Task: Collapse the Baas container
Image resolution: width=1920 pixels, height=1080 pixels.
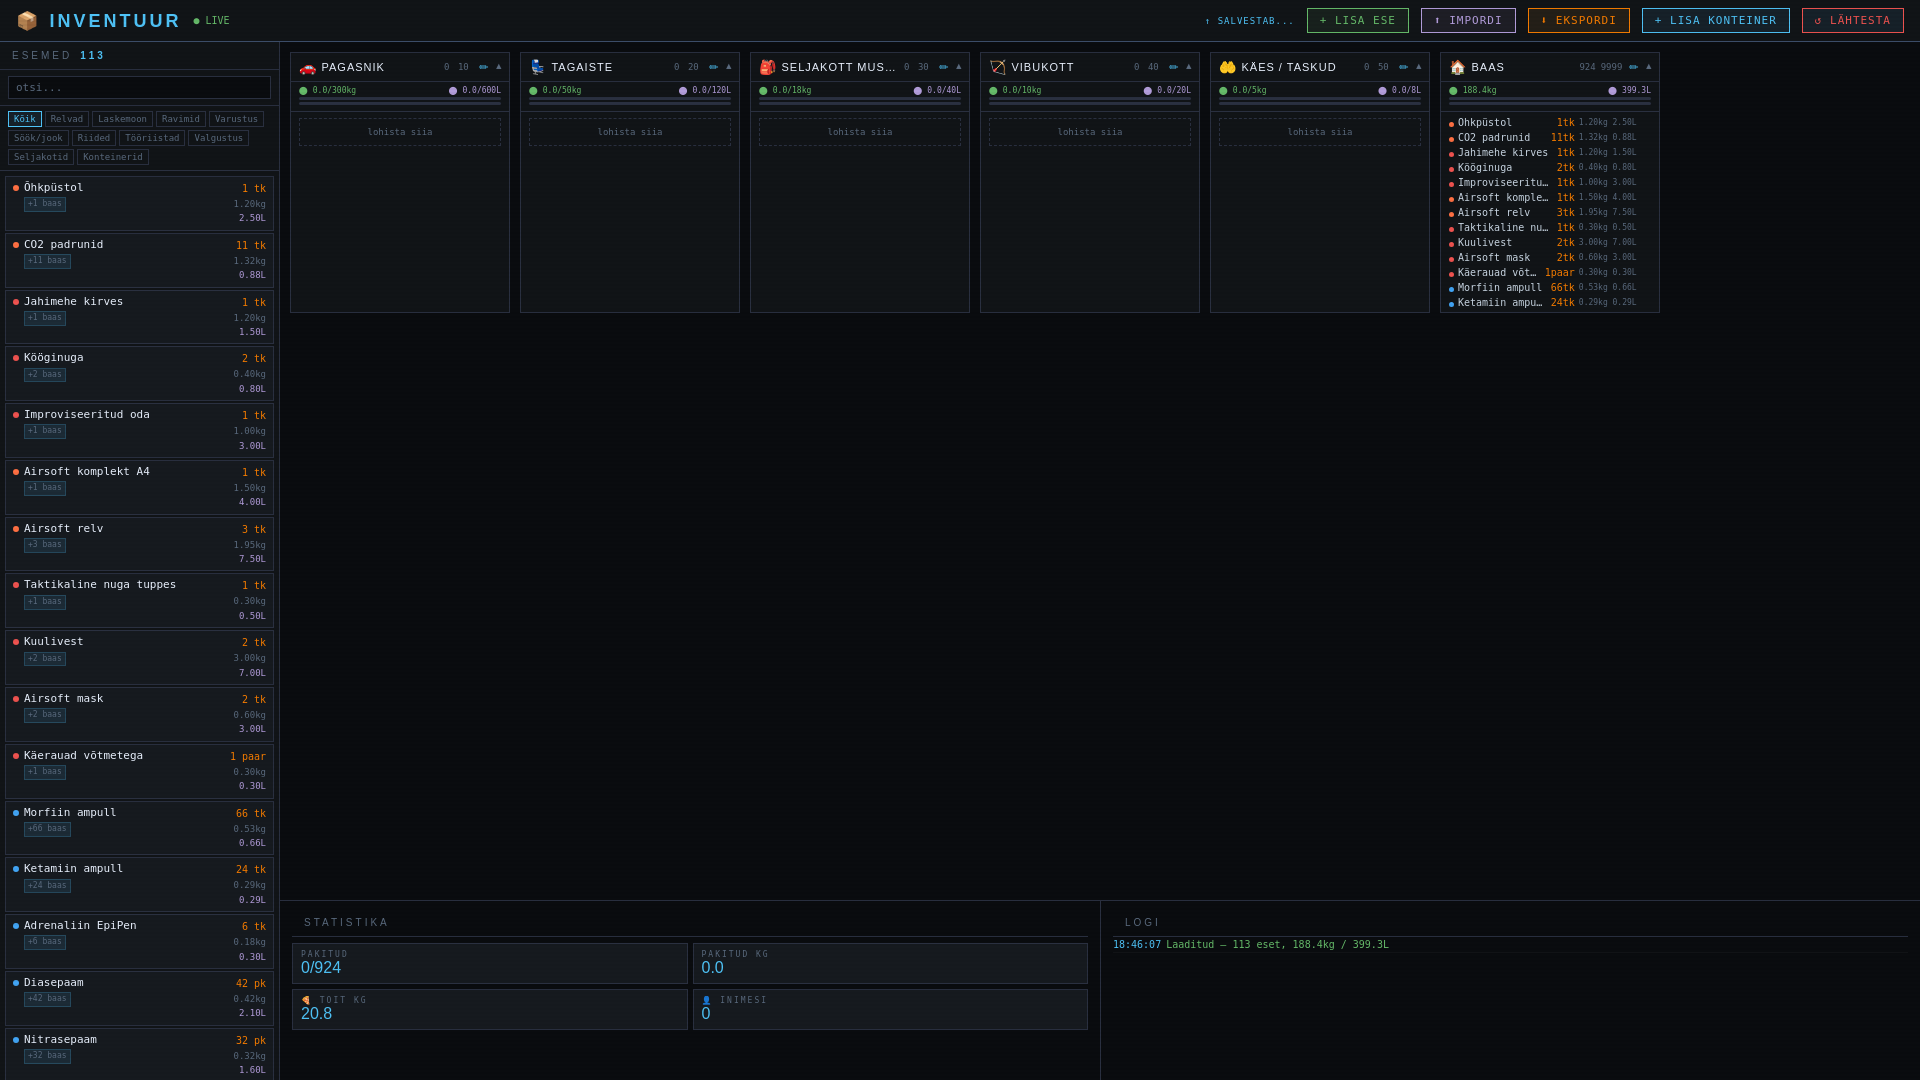Action: 1649,67
